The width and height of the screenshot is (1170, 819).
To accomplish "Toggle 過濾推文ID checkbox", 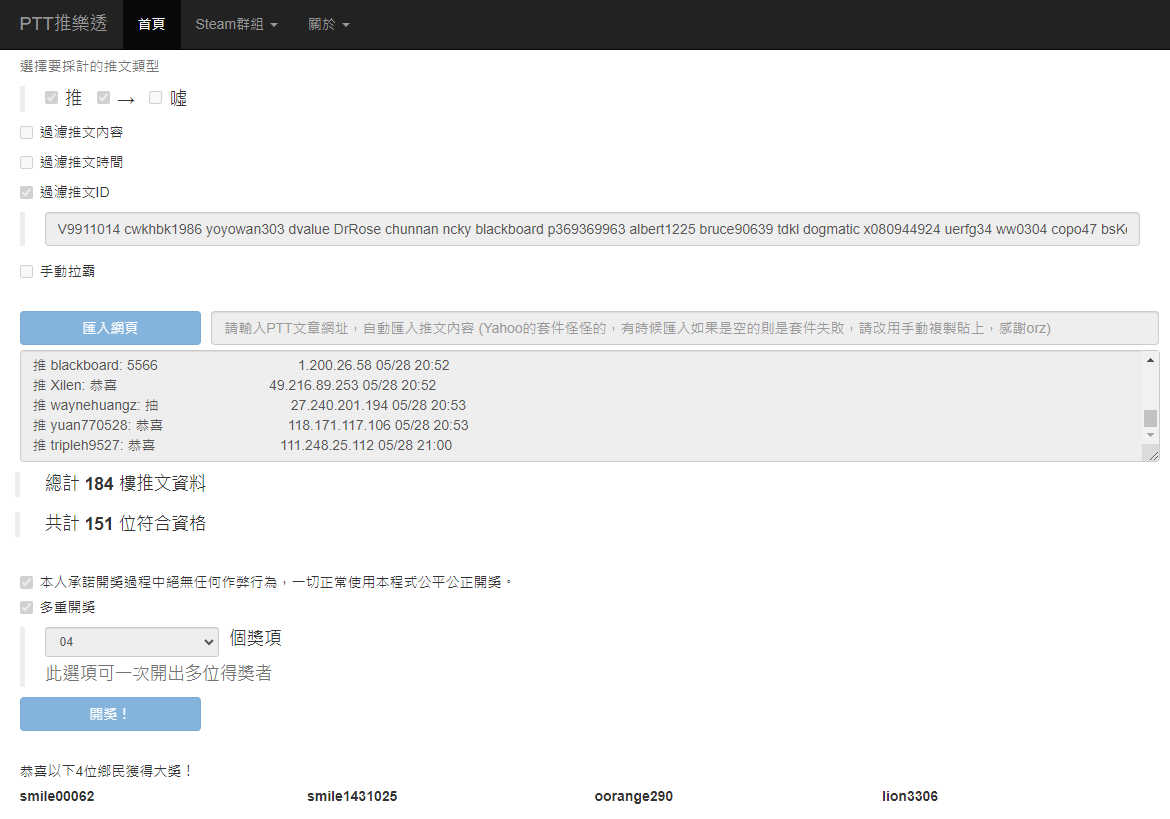I will [x=27, y=192].
